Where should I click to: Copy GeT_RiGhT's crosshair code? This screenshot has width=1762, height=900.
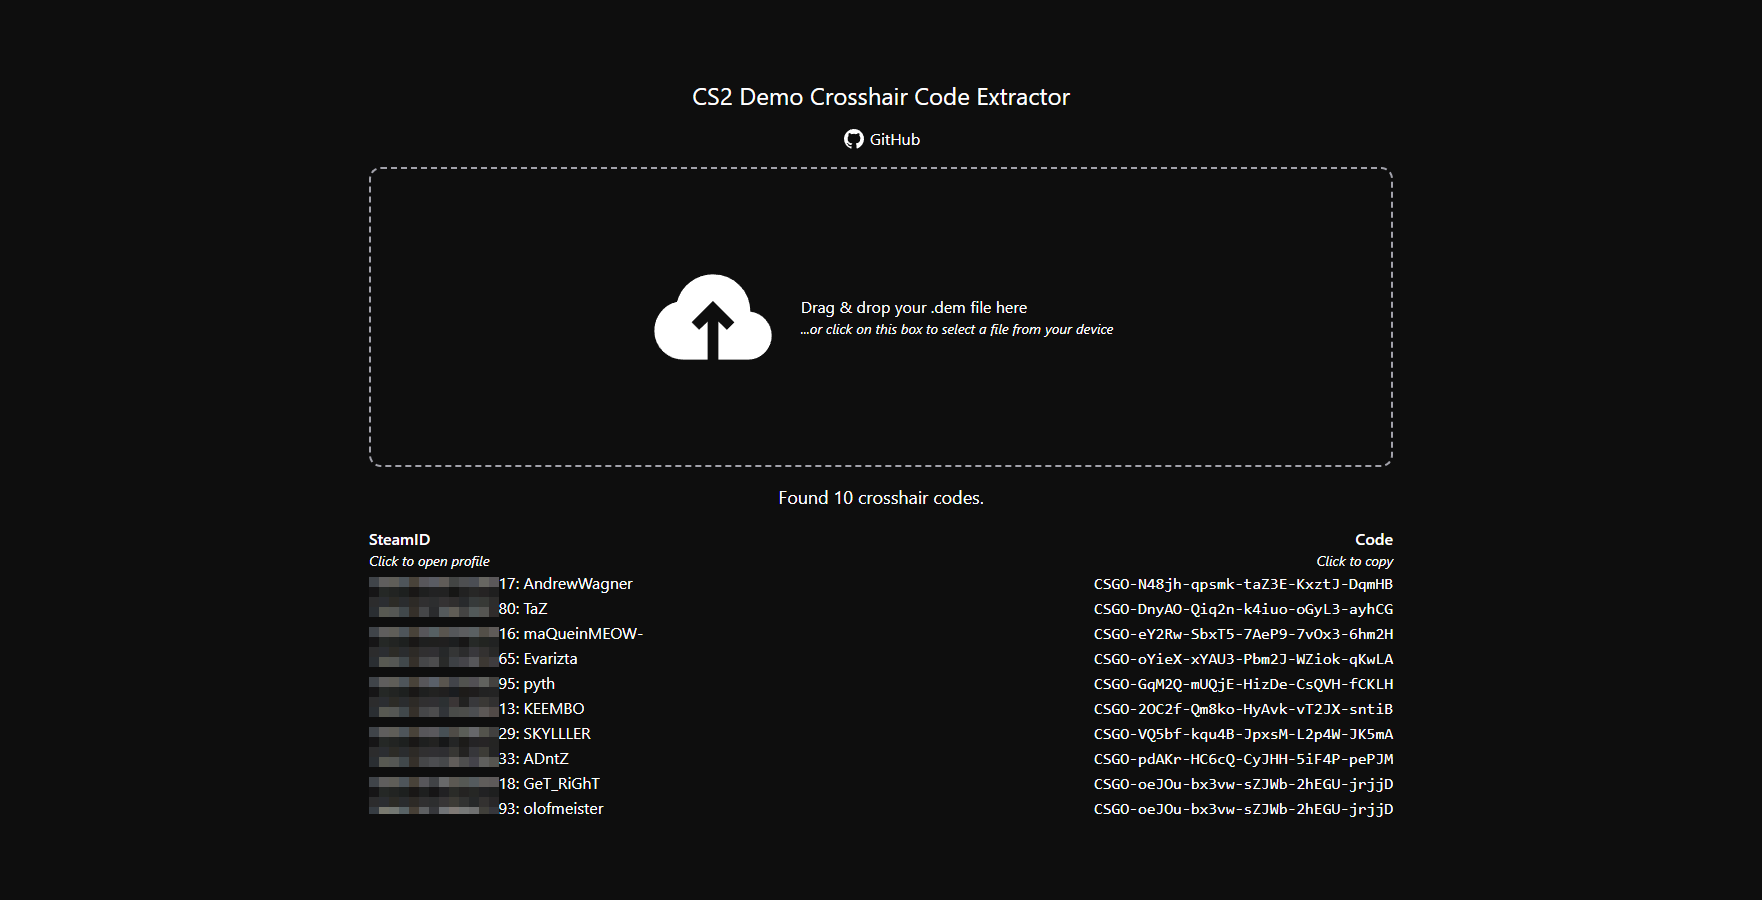tap(1243, 784)
